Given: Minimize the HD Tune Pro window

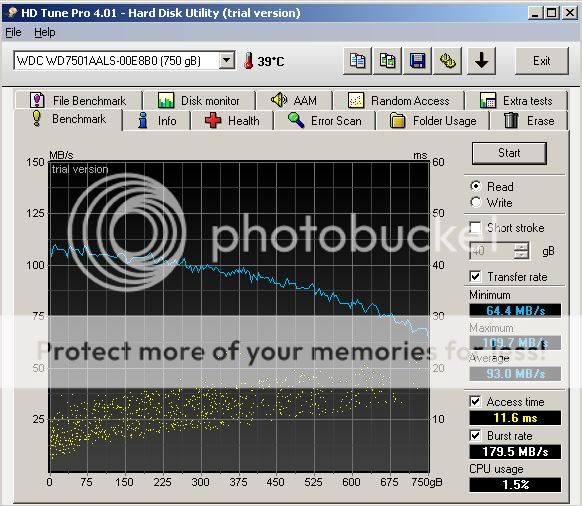Looking at the screenshot, I should tap(534, 13).
